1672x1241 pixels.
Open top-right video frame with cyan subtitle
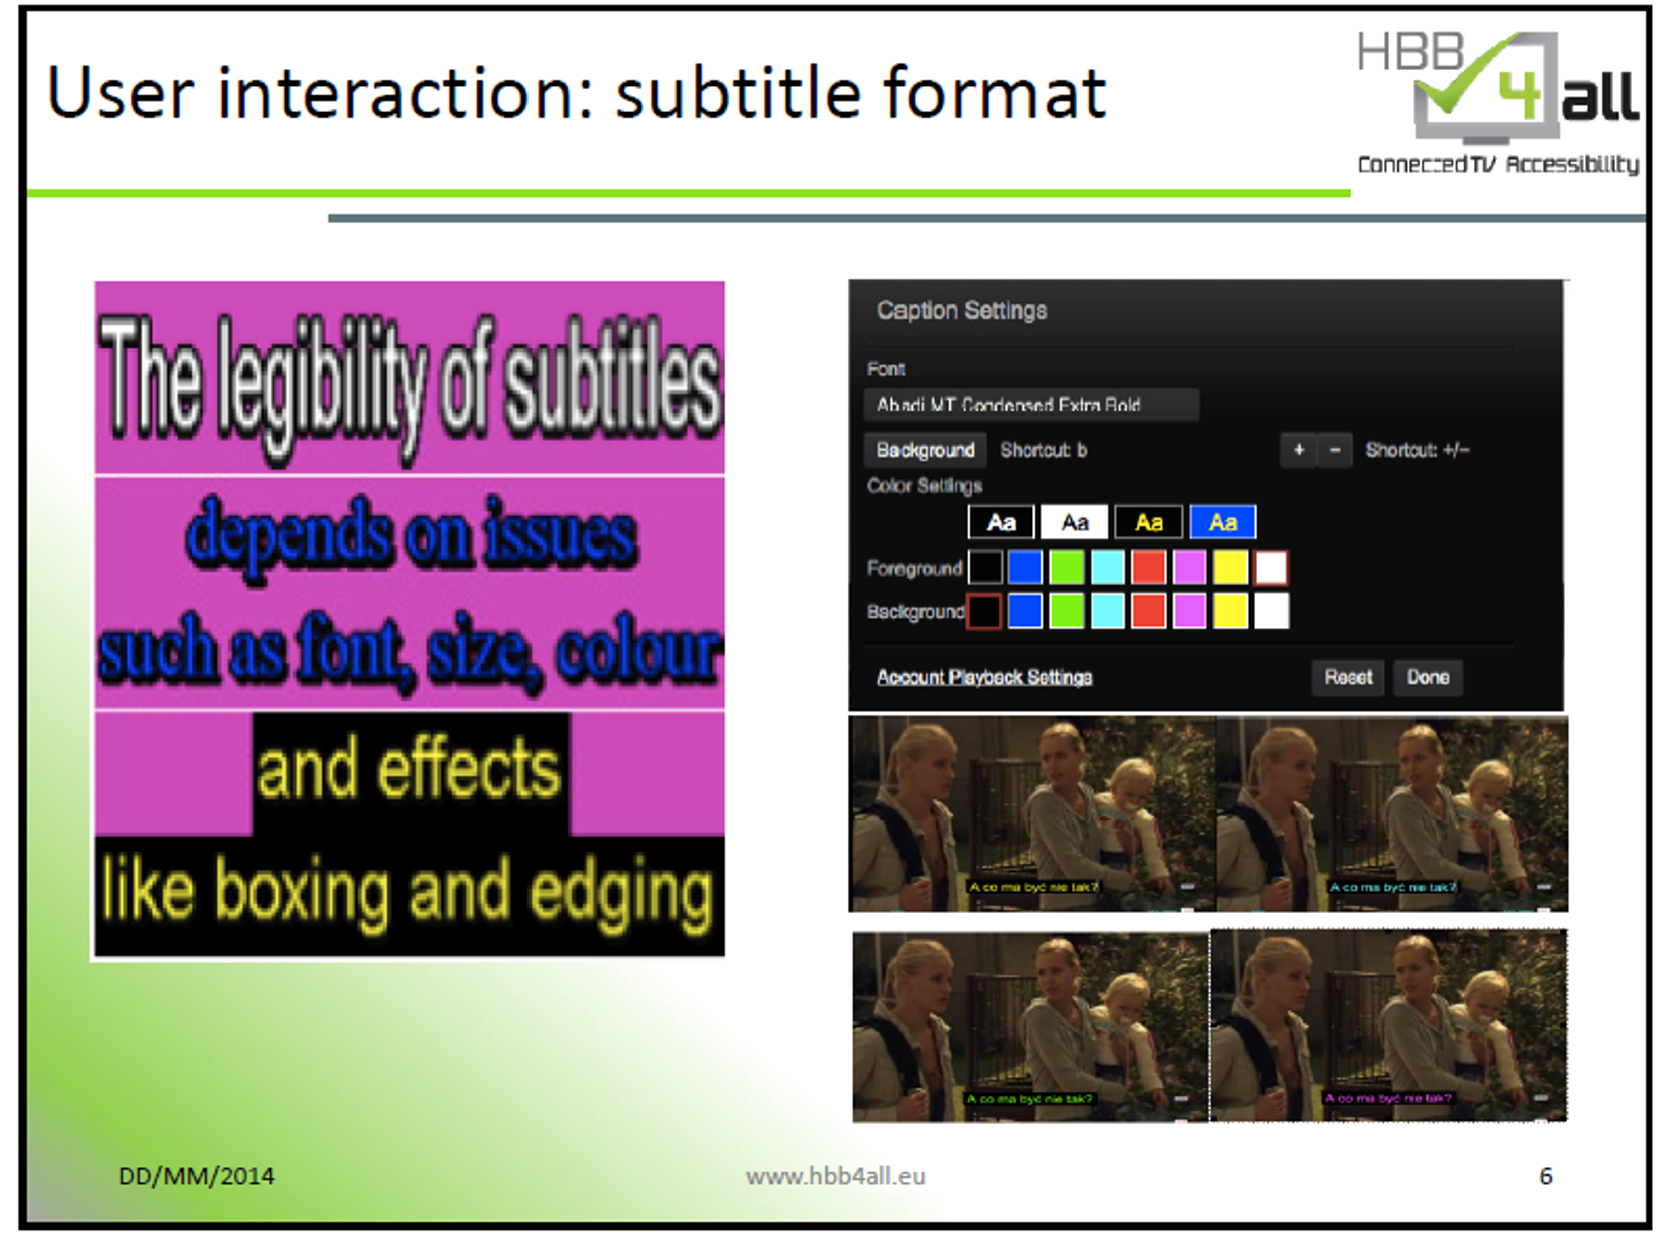pos(1392,813)
